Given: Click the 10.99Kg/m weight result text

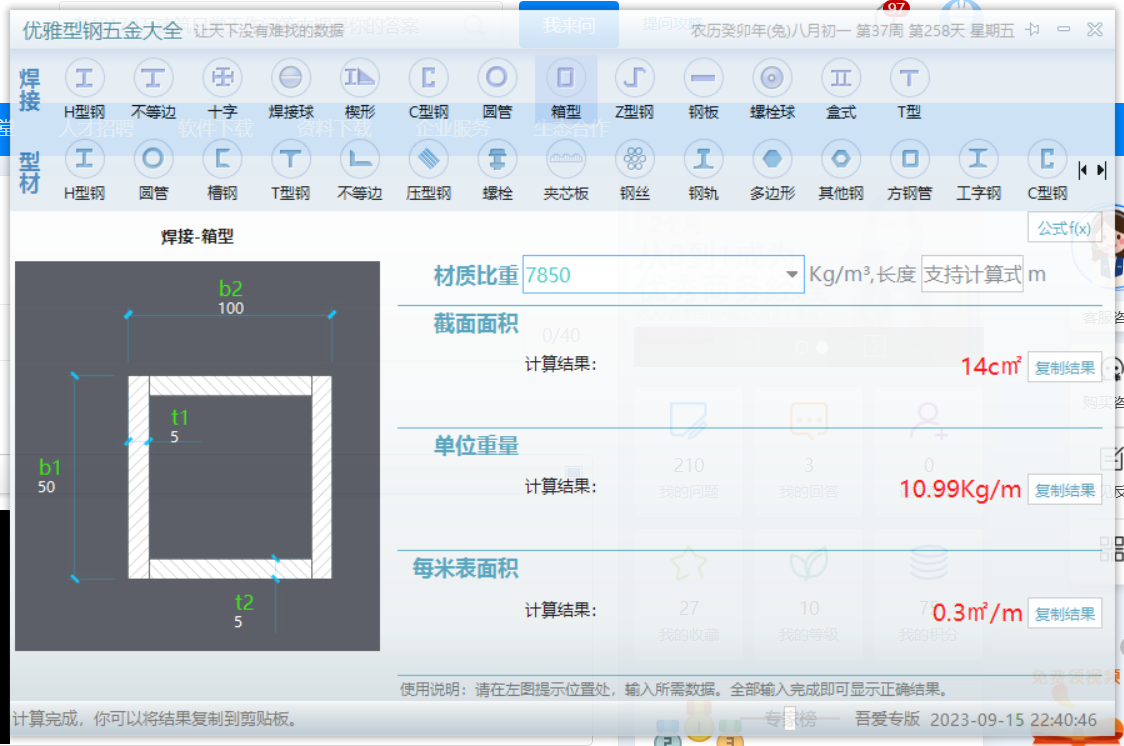Looking at the screenshot, I should tap(960, 489).
